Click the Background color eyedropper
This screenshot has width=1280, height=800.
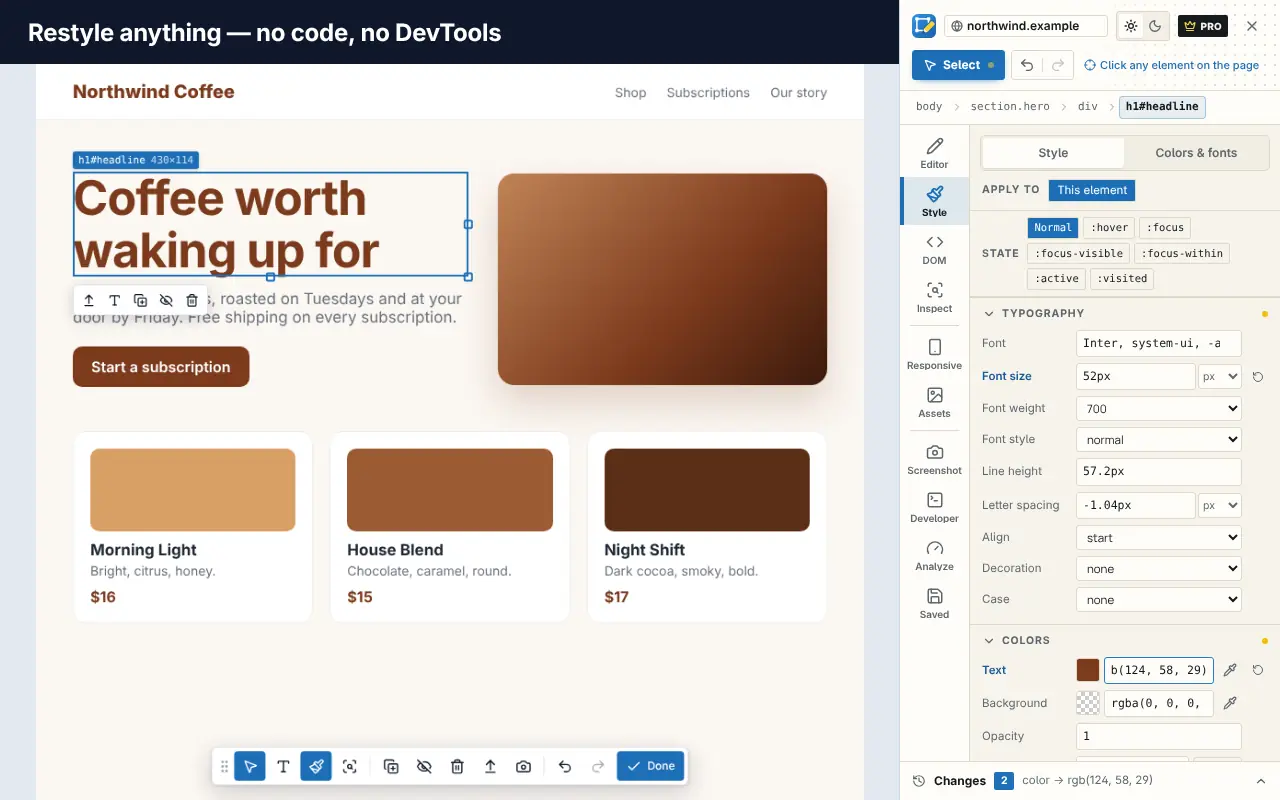tap(1230, 703)
